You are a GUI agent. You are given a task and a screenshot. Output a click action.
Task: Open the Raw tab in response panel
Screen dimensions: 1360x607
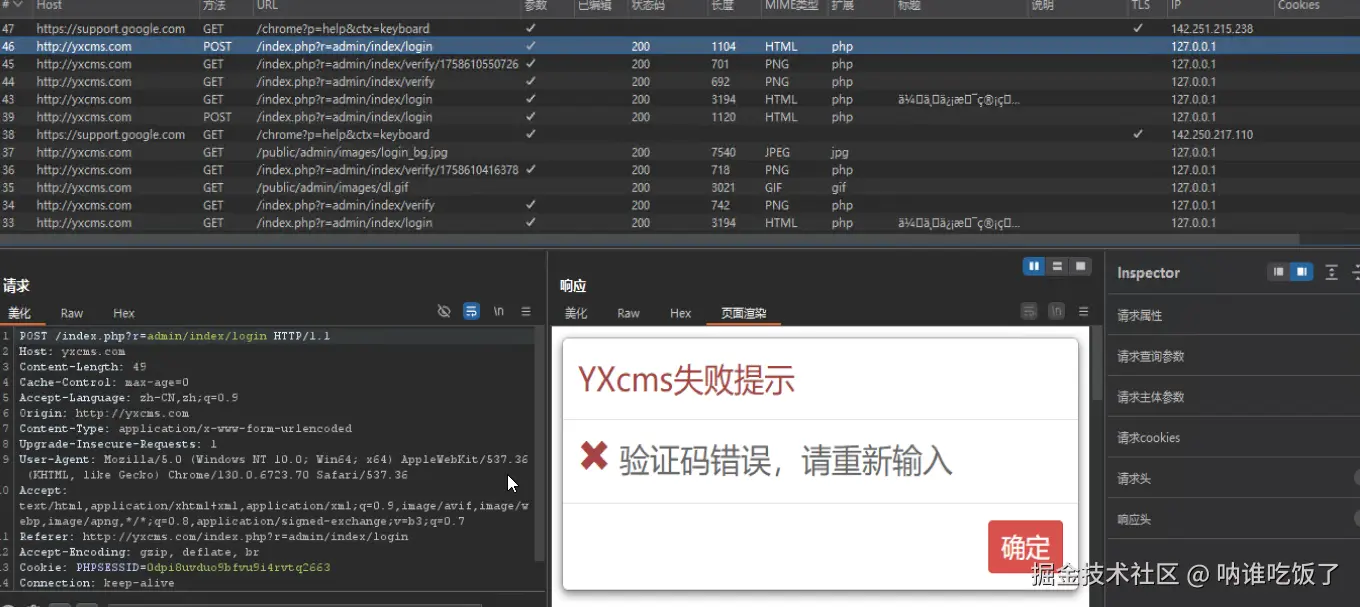coord(628,313)
